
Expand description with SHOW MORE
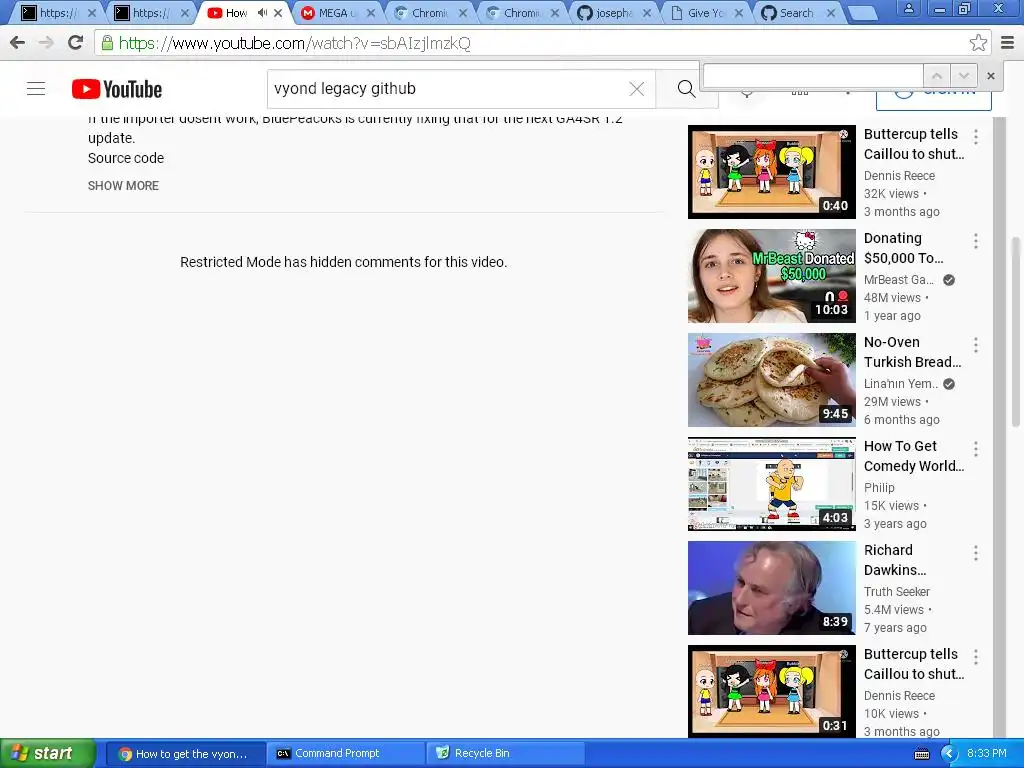point(123,185)
